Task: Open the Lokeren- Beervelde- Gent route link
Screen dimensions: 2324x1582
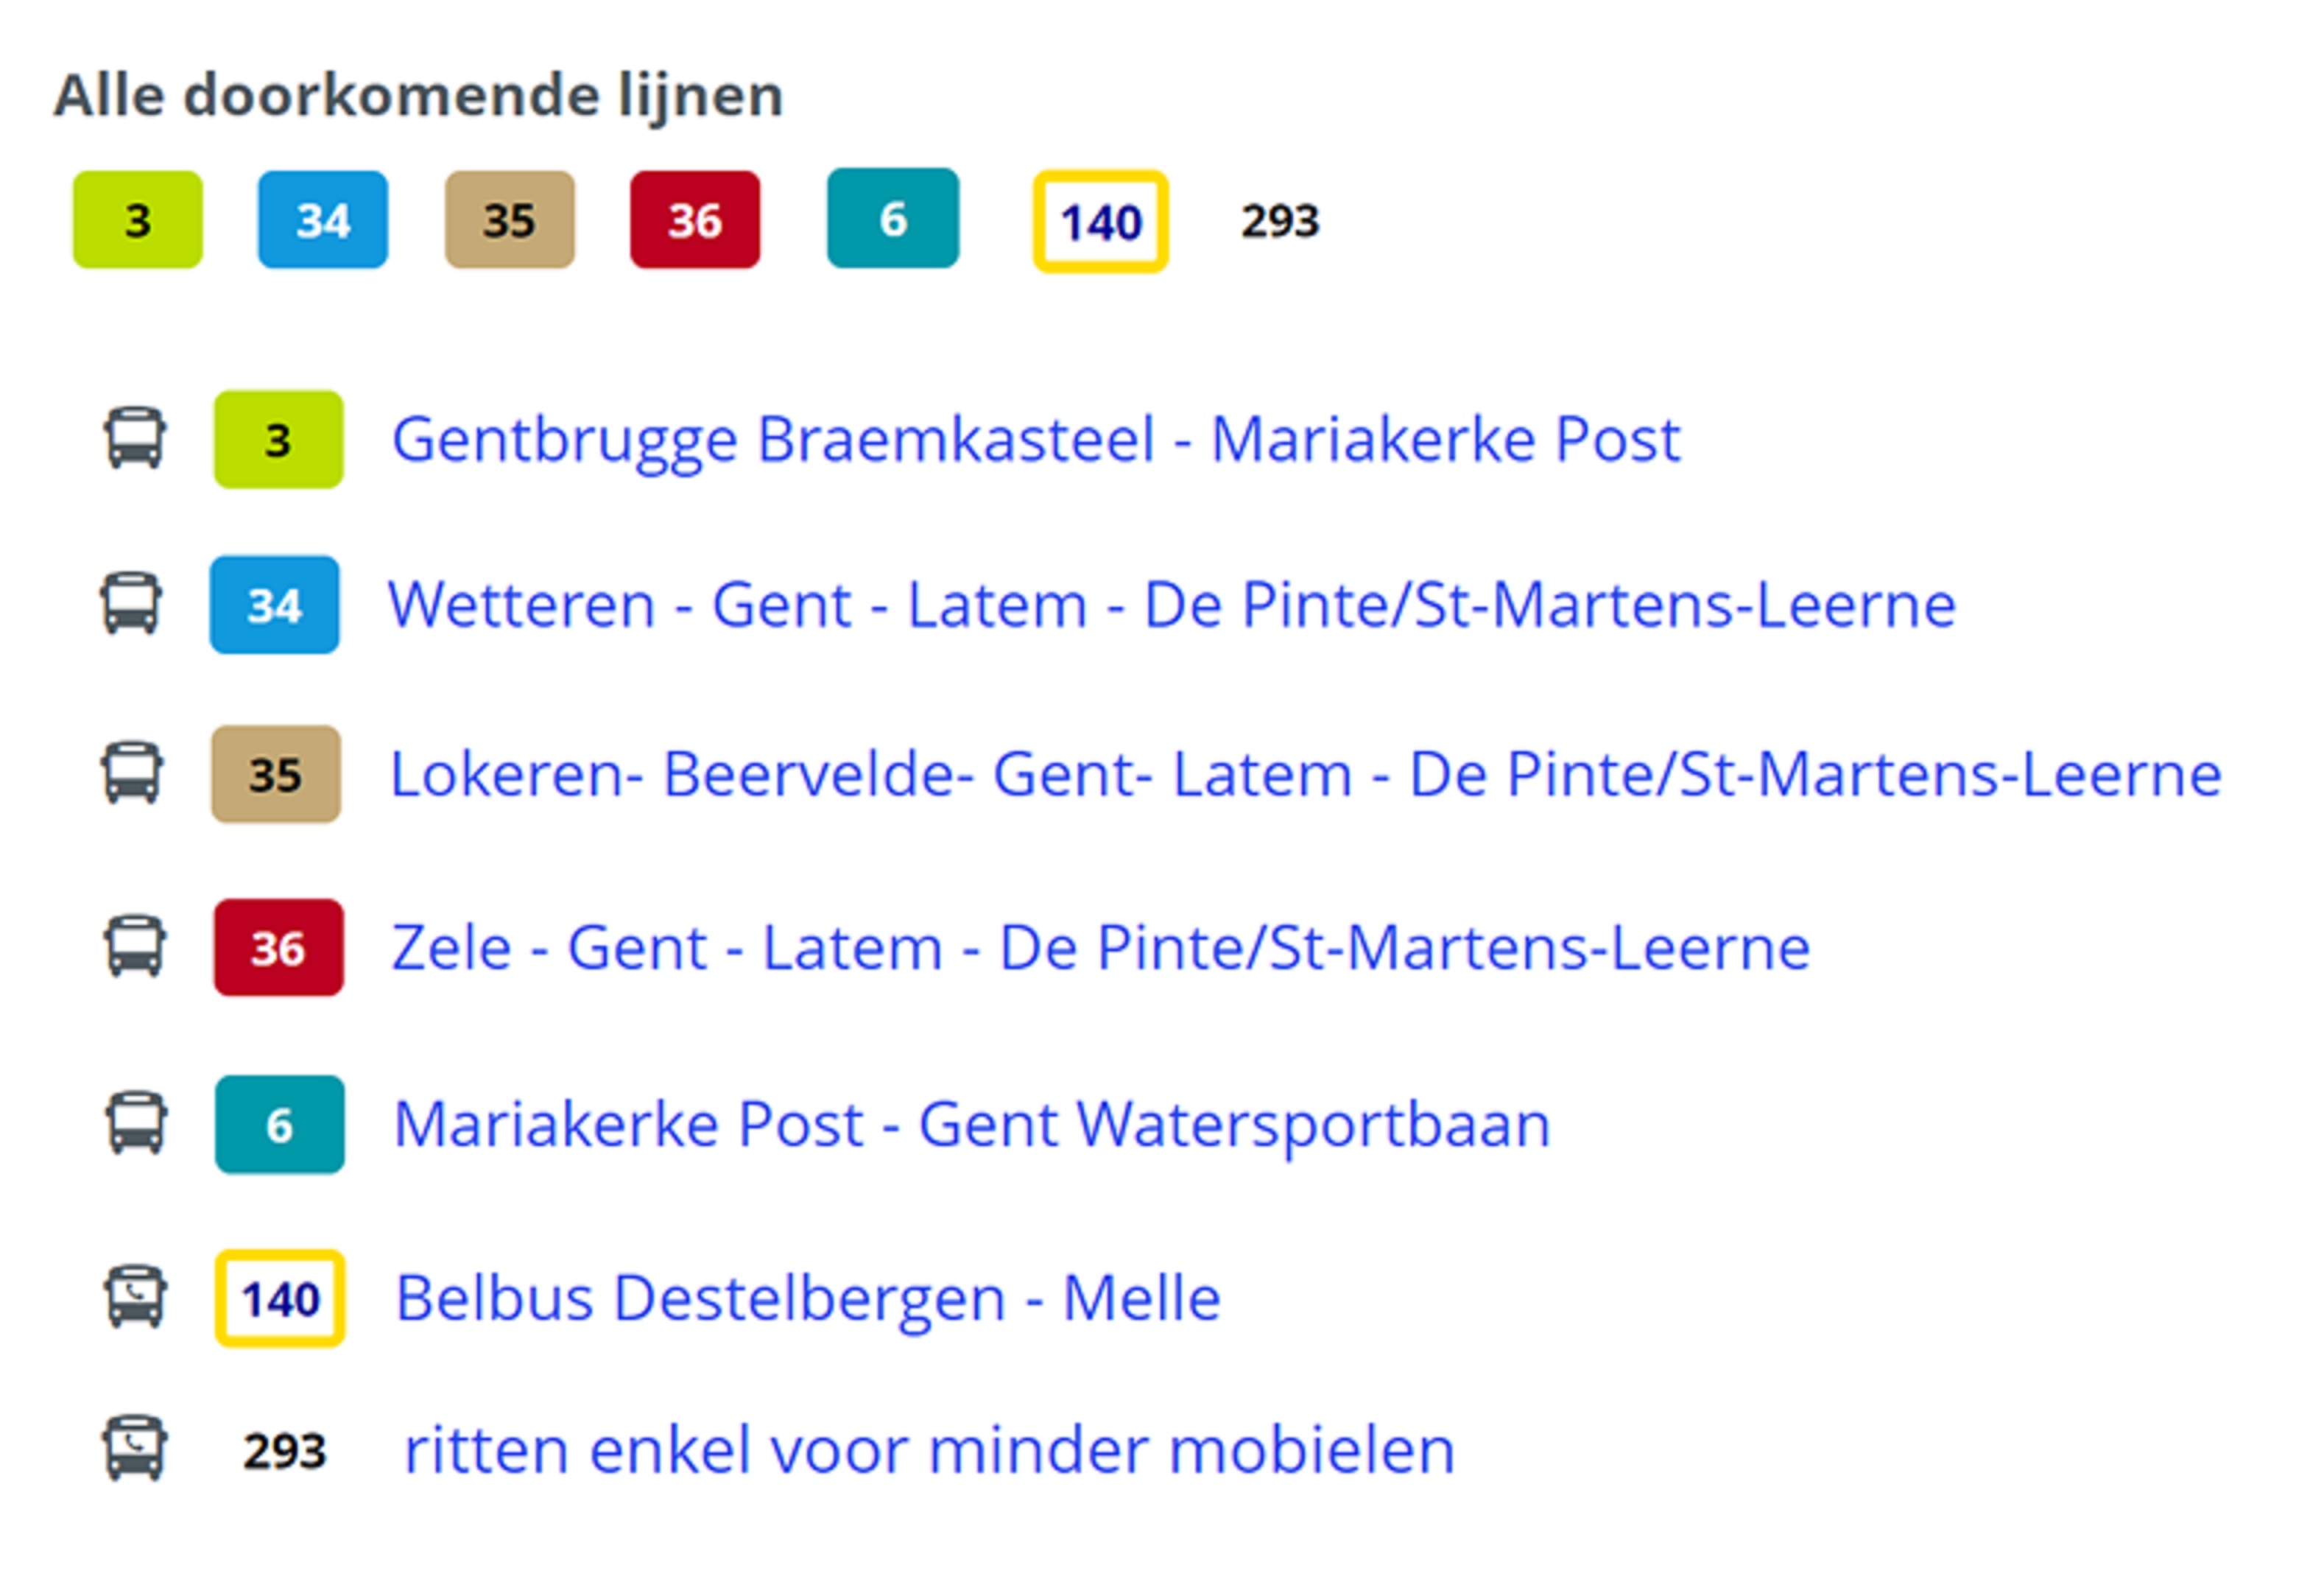Action: [x=1305, y=774]
